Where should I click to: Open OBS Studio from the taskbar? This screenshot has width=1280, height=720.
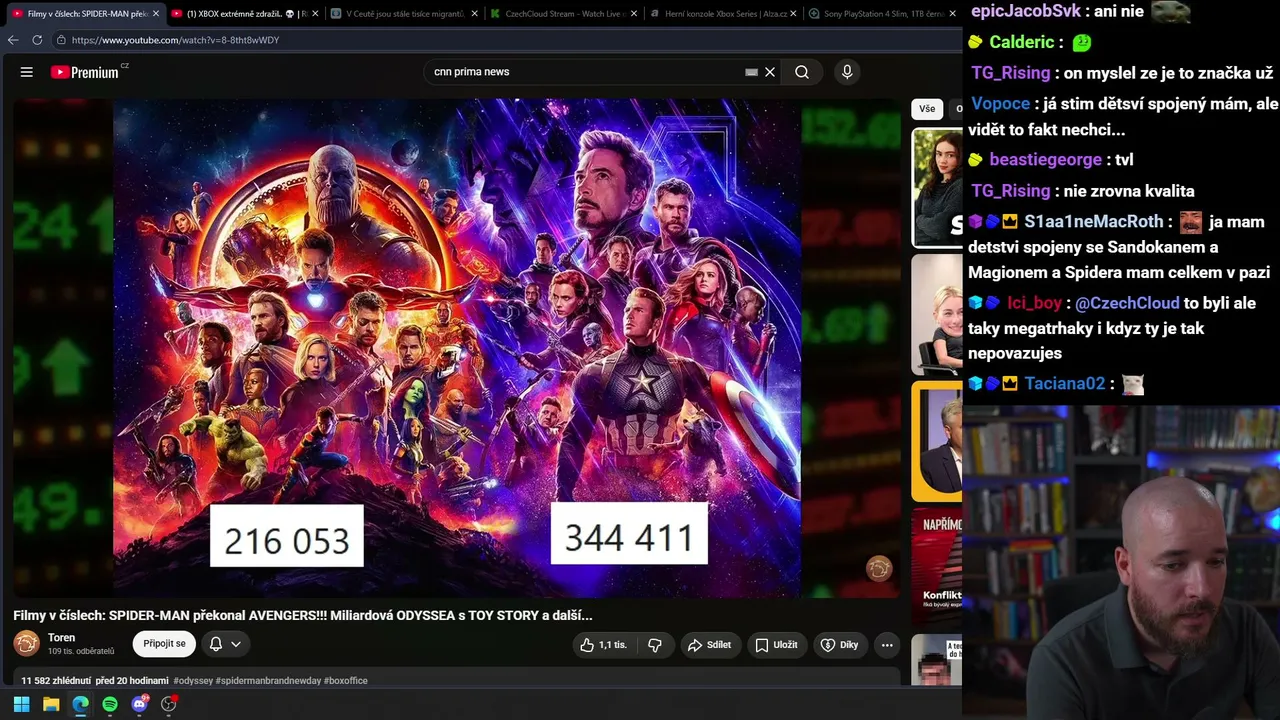pyautogui.click(x=169, y=704)
